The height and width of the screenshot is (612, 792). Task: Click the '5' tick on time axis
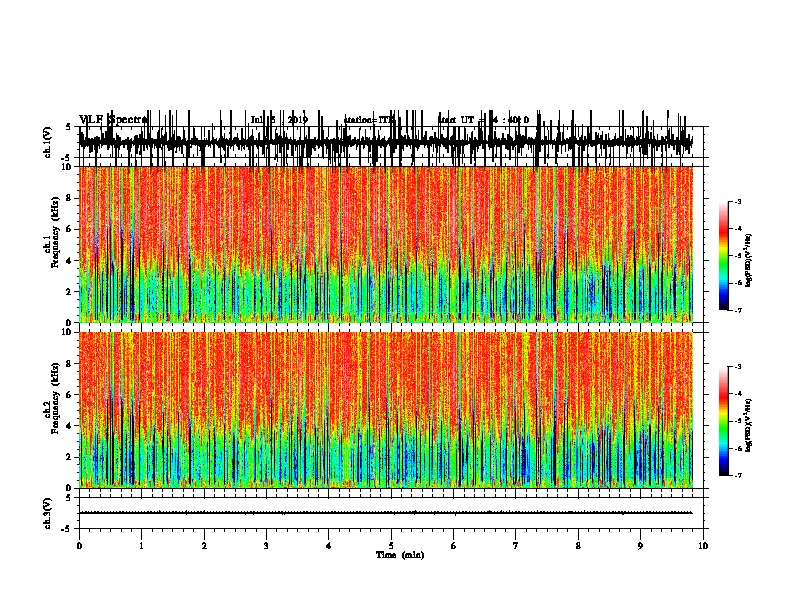(391, 545)
